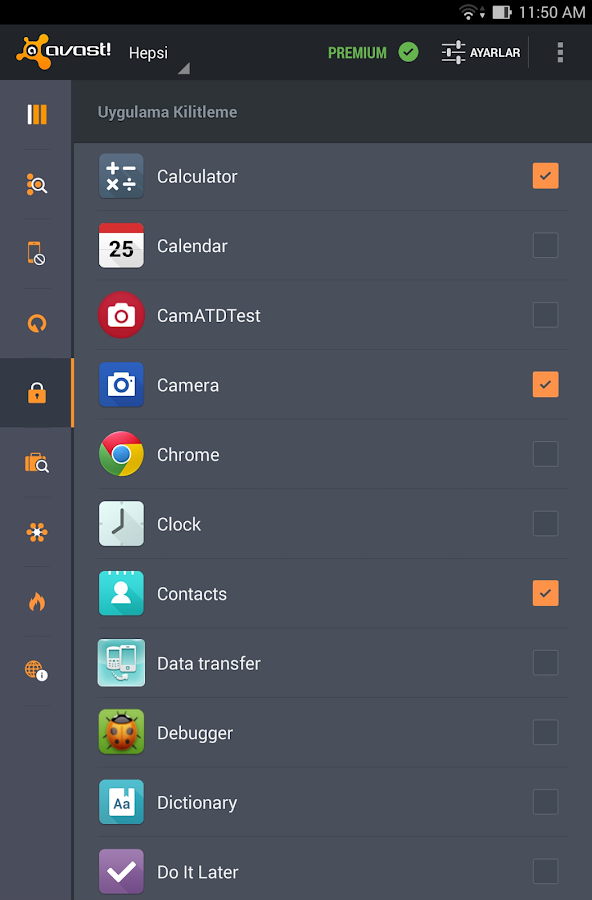Enable app lock for Chrome
The width and height of the screenshot is (592, 900).
click(x=545, y=454)
